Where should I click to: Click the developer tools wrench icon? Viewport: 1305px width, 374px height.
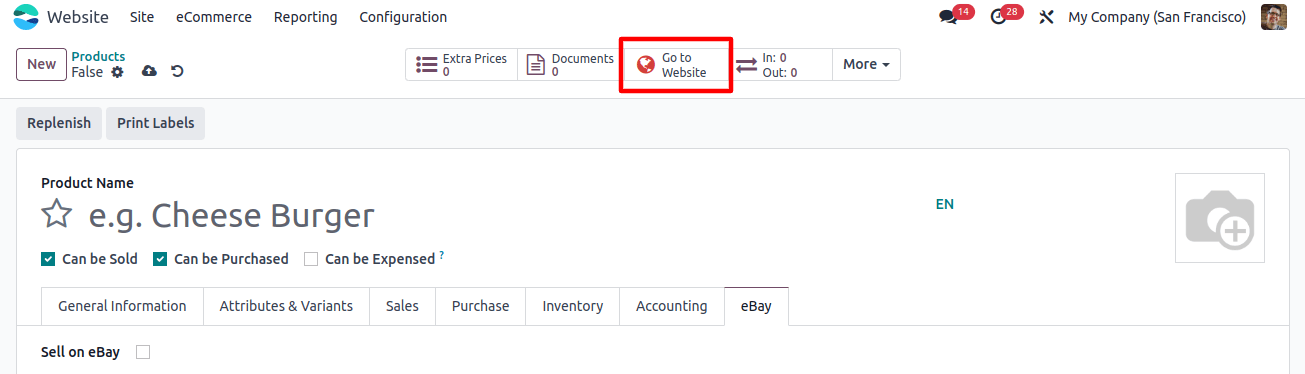1047,17
